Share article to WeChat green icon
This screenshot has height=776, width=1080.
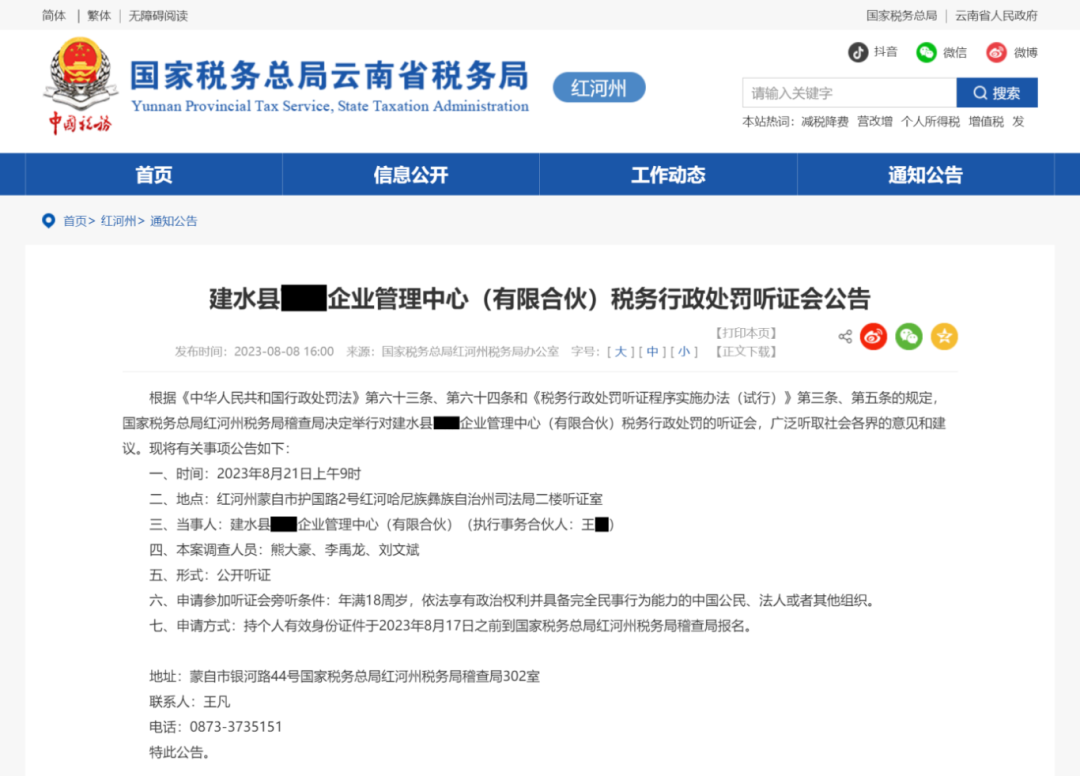(x=909, y=337)
